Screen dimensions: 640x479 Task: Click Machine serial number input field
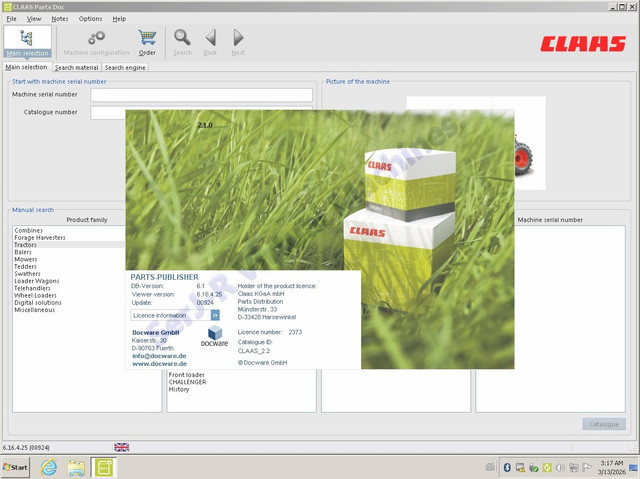coord(201,95)
